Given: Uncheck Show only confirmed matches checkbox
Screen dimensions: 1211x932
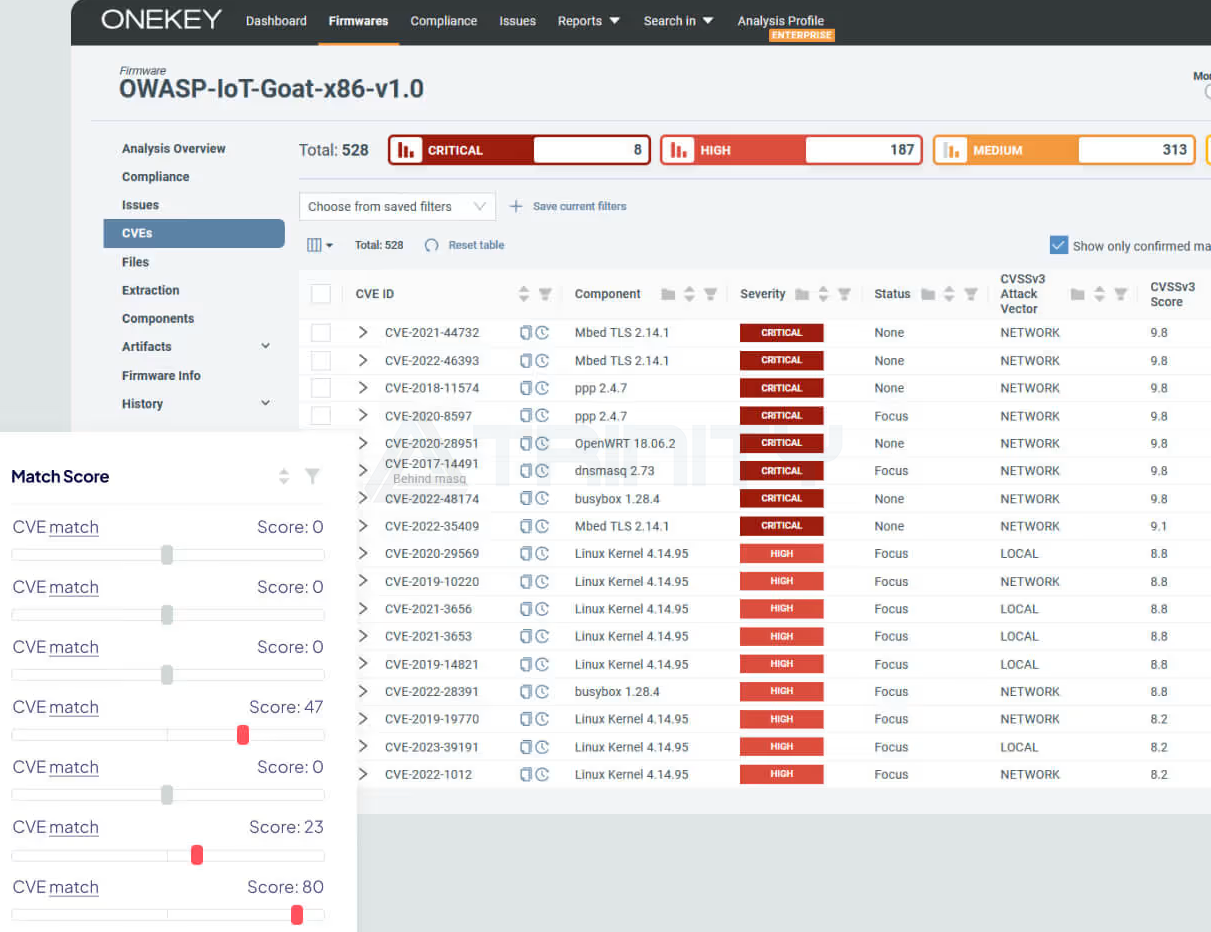Looking at the screenshot, I should [1059, 245].
